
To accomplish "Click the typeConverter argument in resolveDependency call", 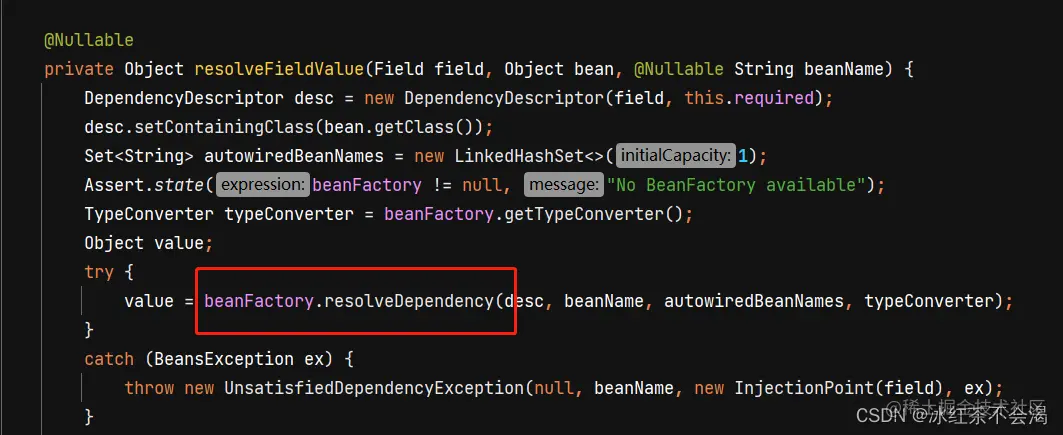I will (x=928, y=301).
